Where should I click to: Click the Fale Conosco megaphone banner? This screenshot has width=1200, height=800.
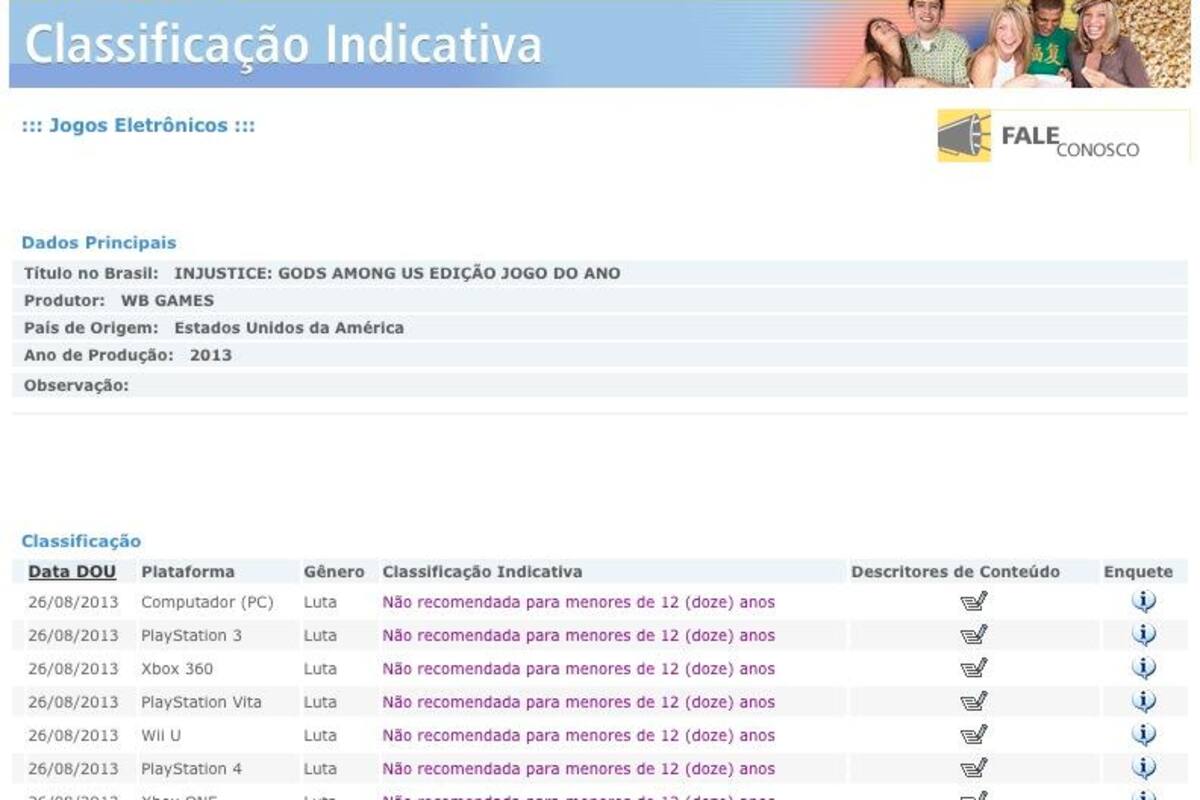1064,136
